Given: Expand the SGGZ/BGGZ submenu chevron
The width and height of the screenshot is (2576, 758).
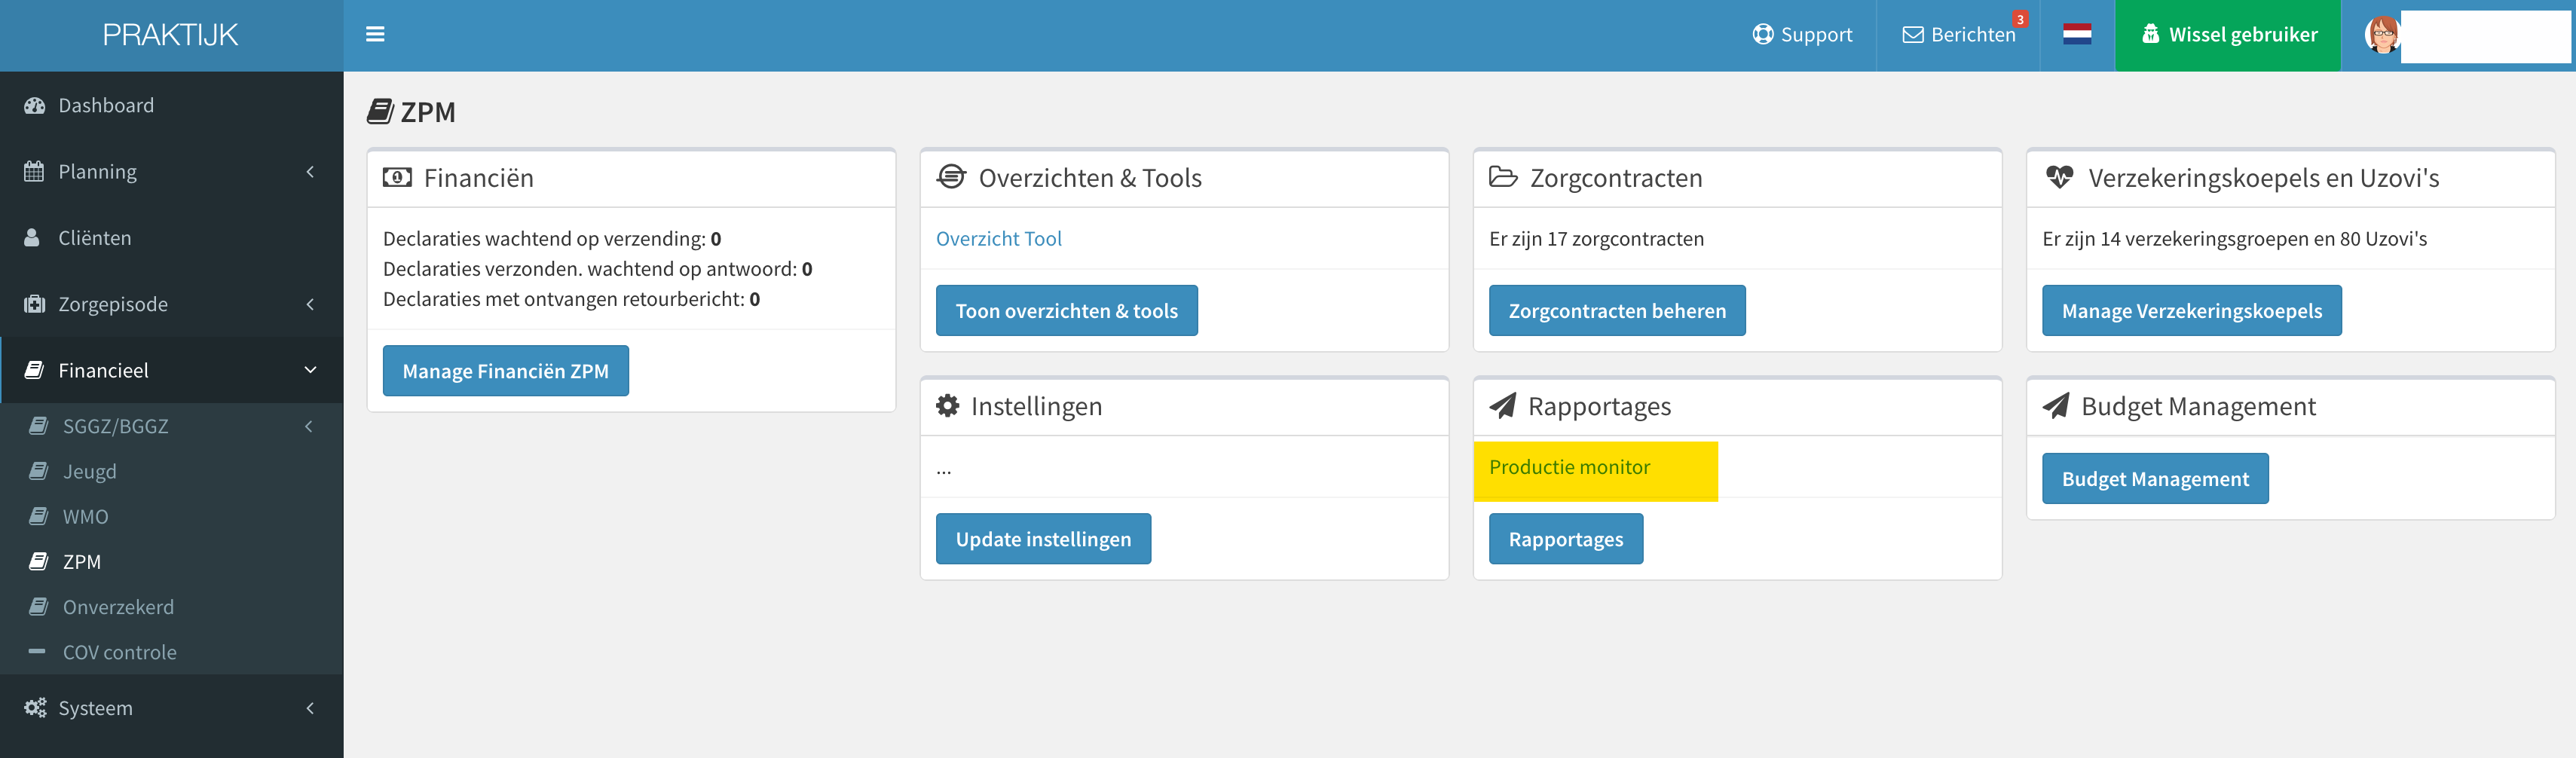Looking at the screenshot, I should click(309, 426).
